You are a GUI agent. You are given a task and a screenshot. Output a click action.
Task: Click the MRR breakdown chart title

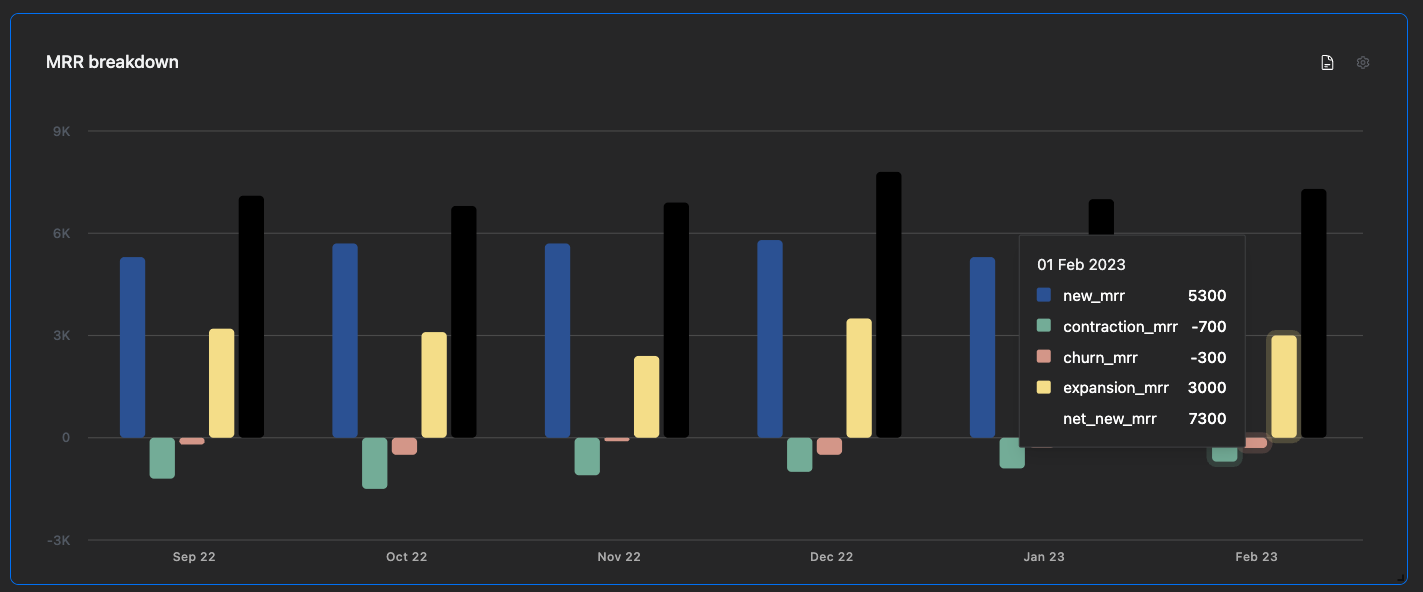pyautogui.click(x=112, y=62)
